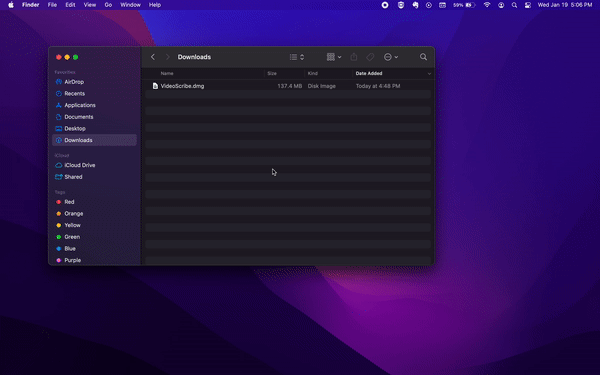
Task: Click the Evernote elephant menu bar icon
Action: pos(415,5)
